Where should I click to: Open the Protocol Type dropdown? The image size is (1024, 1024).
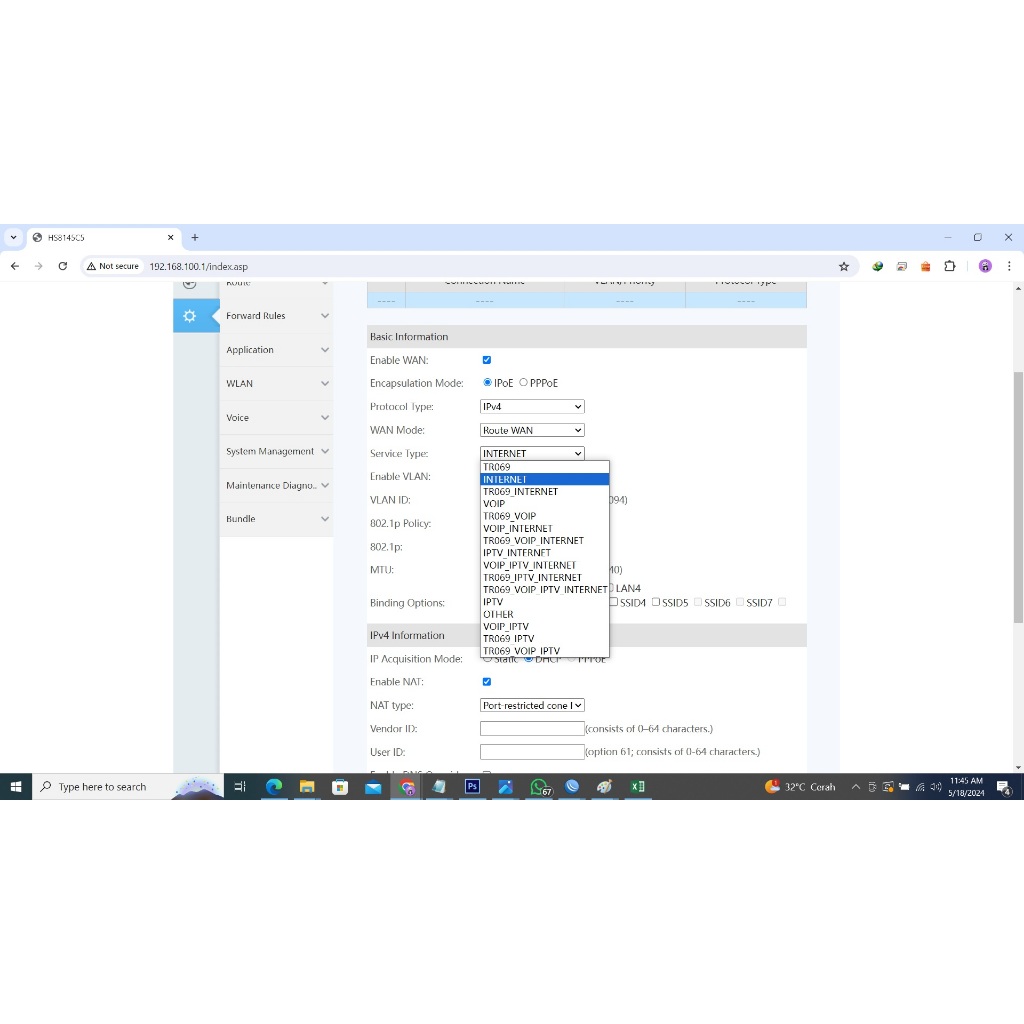[532, 407]
